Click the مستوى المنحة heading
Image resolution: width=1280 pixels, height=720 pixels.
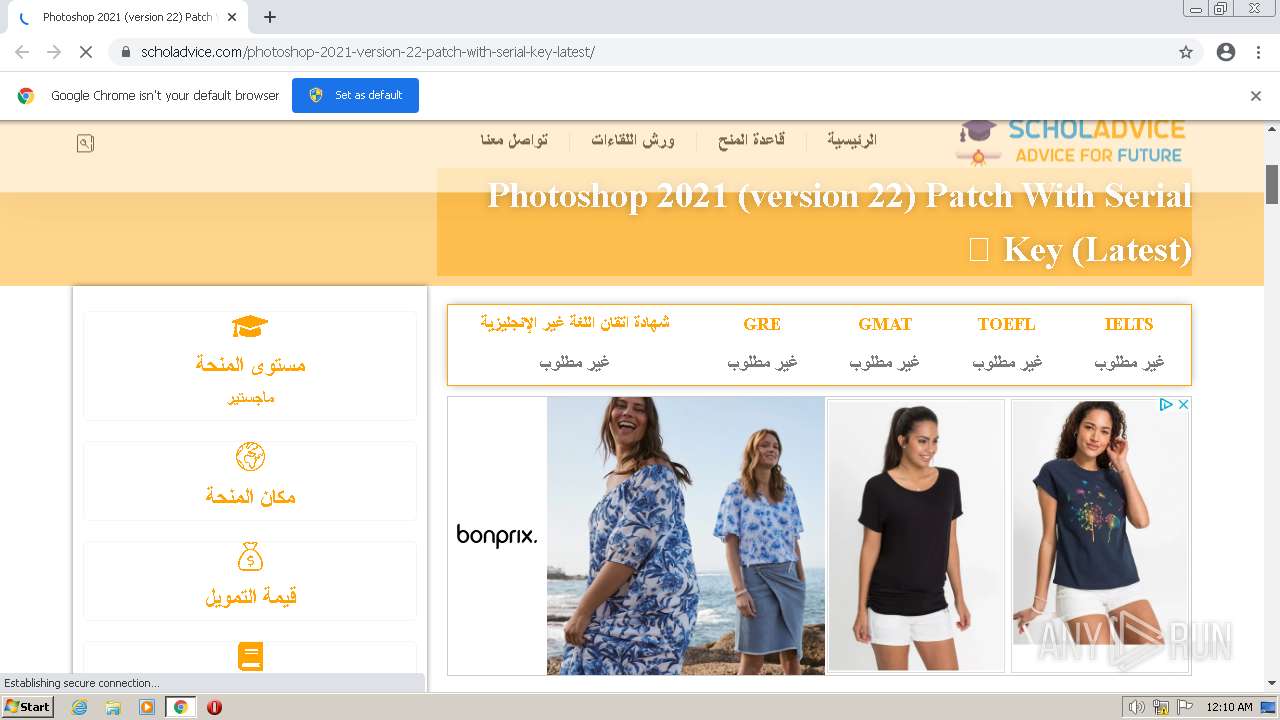tap(250, 365)
